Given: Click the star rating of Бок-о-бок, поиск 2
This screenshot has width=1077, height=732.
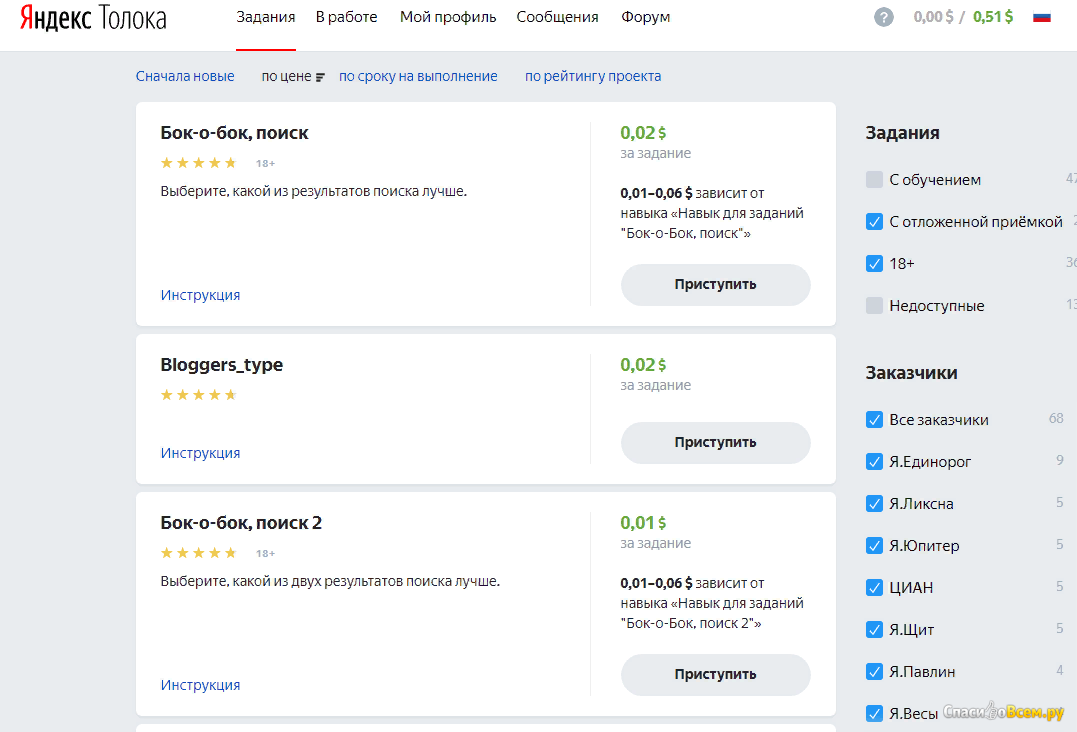Looking at the screenshot, I should click(199, 553).
